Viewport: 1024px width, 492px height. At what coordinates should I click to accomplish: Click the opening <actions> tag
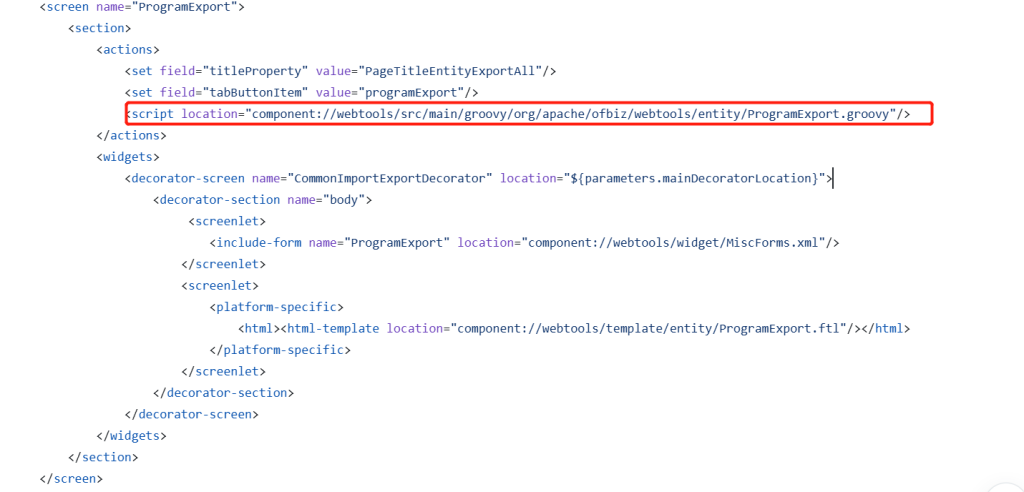[128, 50]
